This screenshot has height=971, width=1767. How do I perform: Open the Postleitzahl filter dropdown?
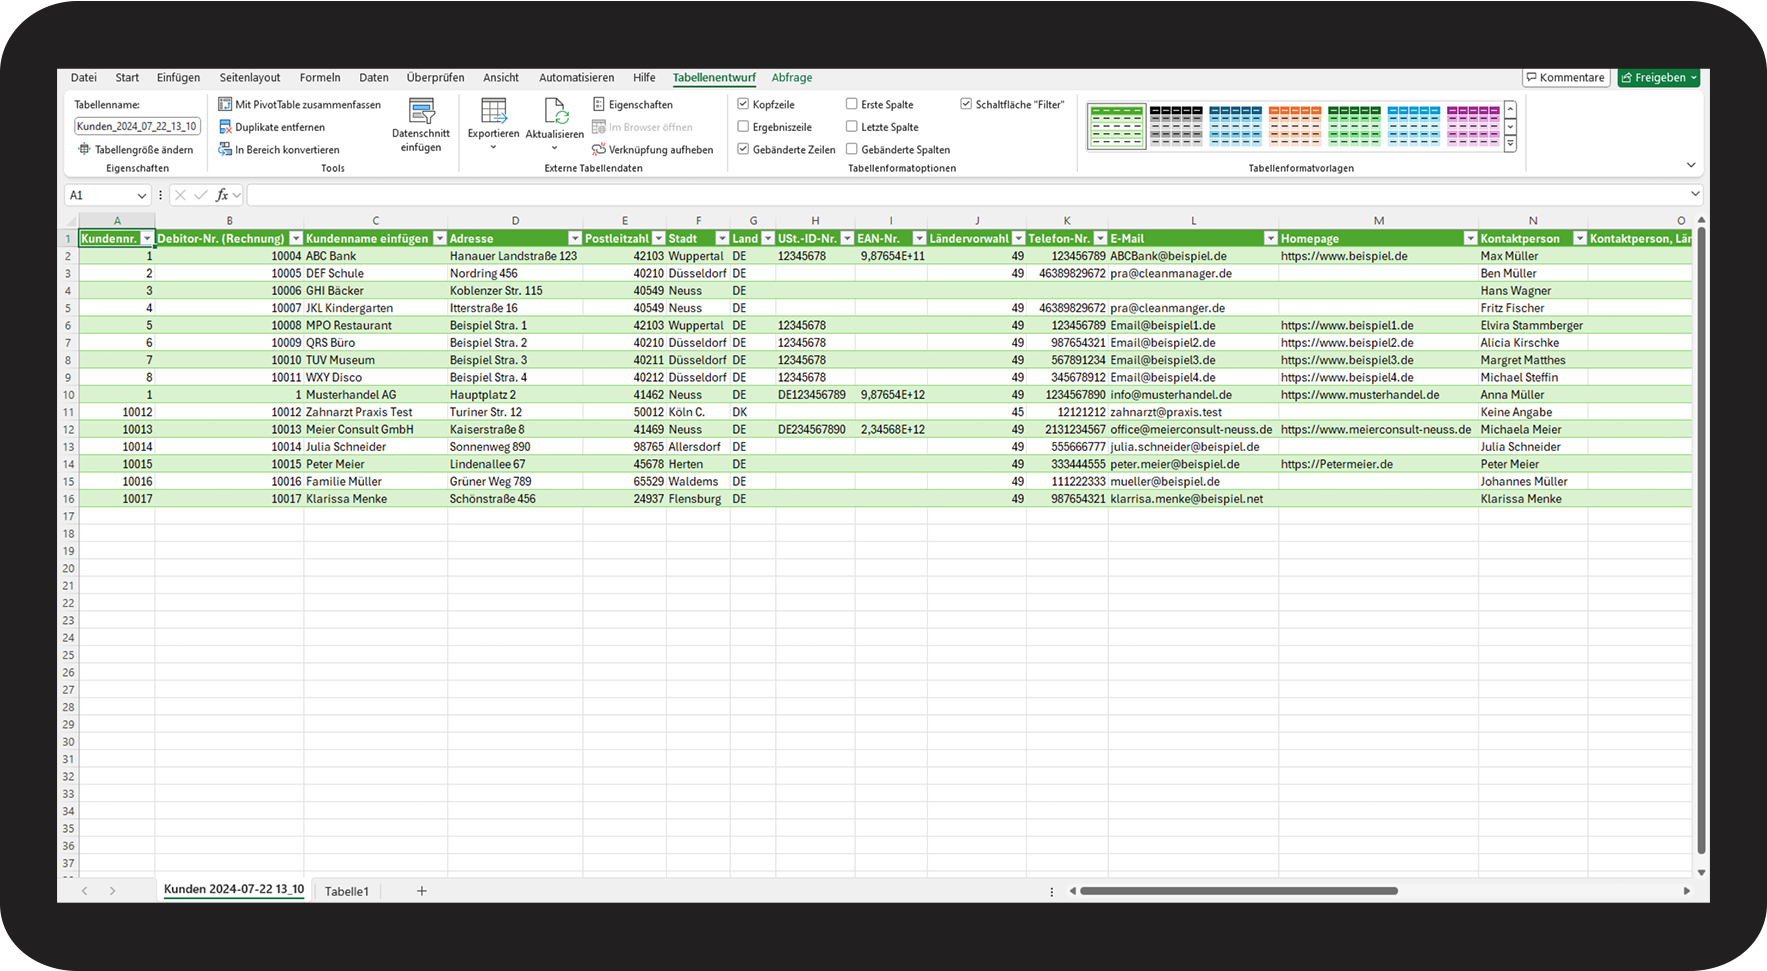[659, 239]
